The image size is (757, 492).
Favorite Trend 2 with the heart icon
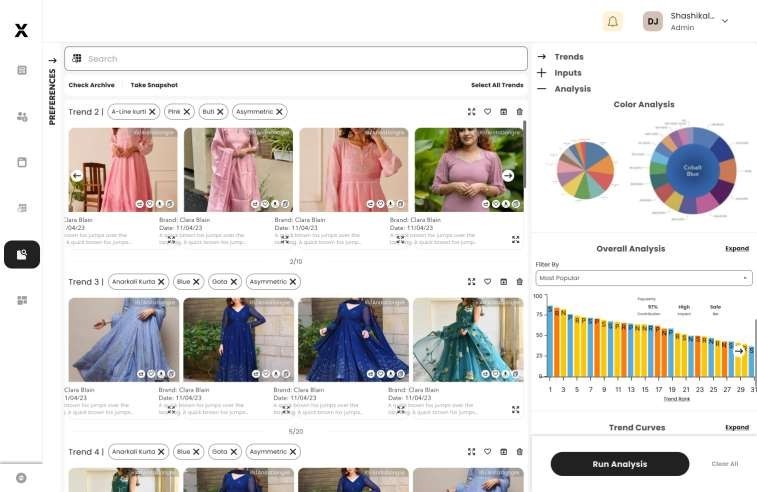488,112
